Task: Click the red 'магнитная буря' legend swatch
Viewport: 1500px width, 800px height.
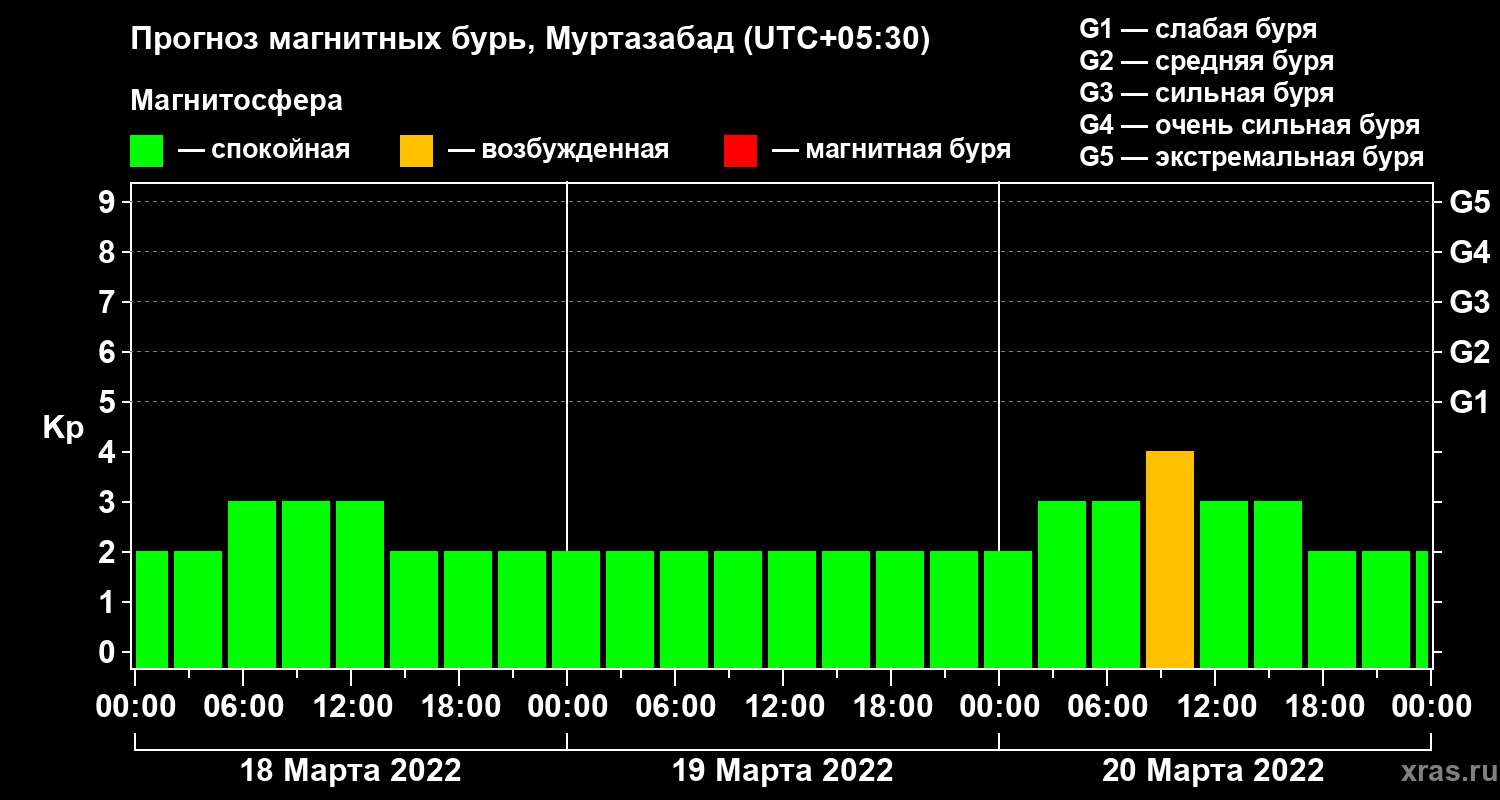Action: (740, 151)
